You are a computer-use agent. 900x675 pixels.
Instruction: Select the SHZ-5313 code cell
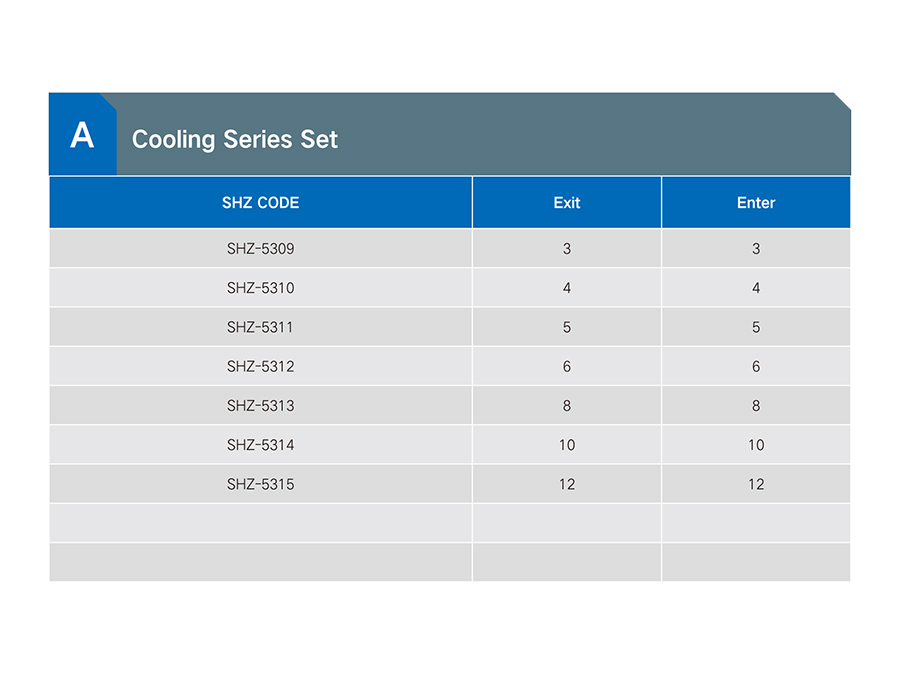point(261,406)
